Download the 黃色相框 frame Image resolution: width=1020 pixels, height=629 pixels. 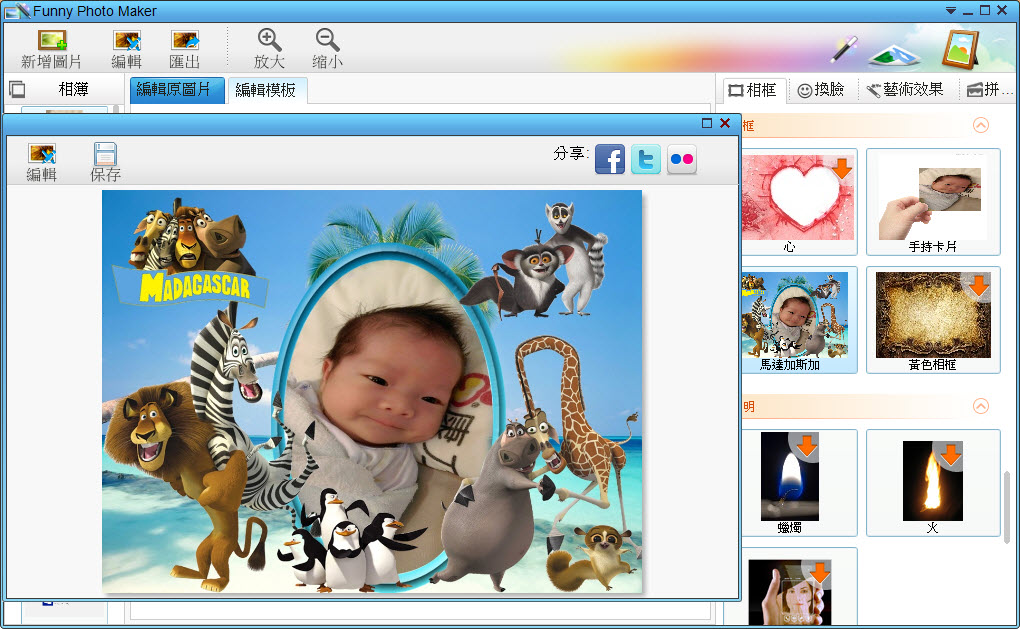click(x=979, y=285)
